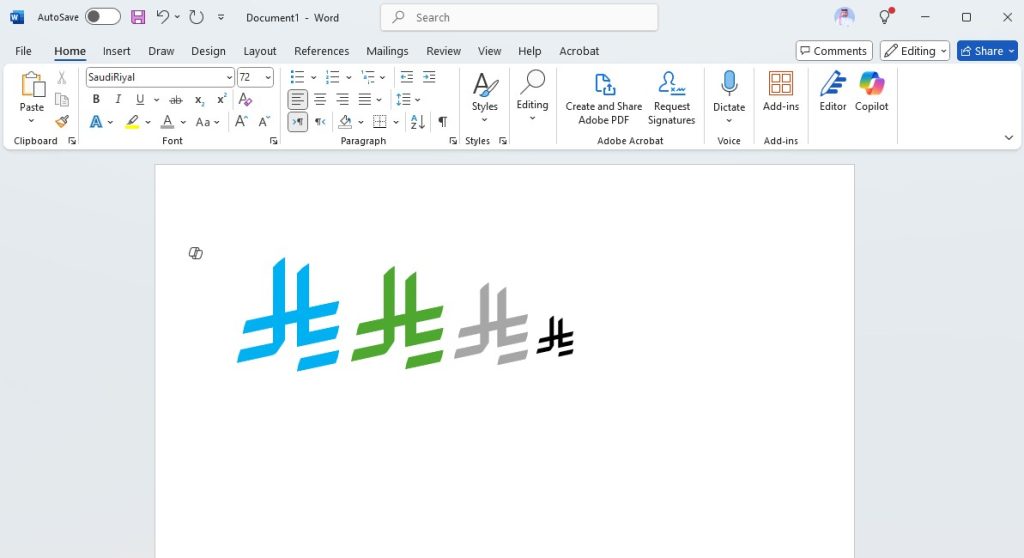Click the Comments button

click(833, 51)
